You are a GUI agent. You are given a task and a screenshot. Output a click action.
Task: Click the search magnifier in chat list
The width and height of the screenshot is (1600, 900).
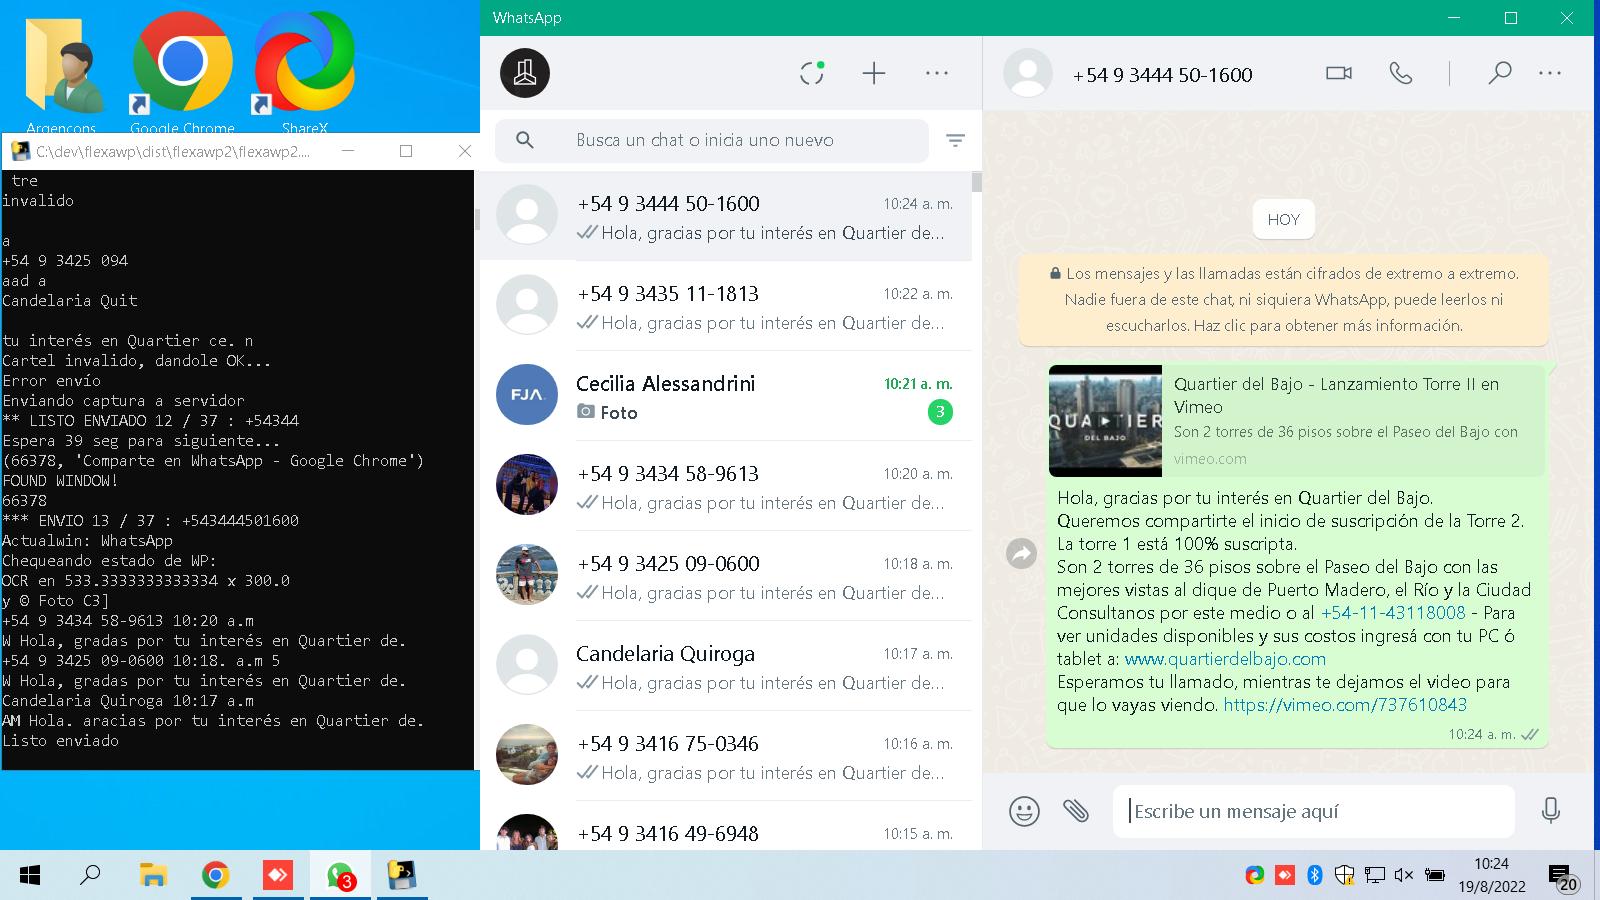525,140
